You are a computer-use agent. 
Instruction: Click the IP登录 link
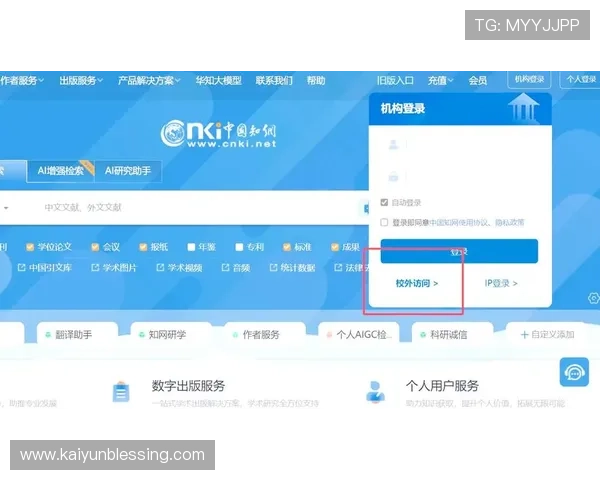(x=501, y=283)
